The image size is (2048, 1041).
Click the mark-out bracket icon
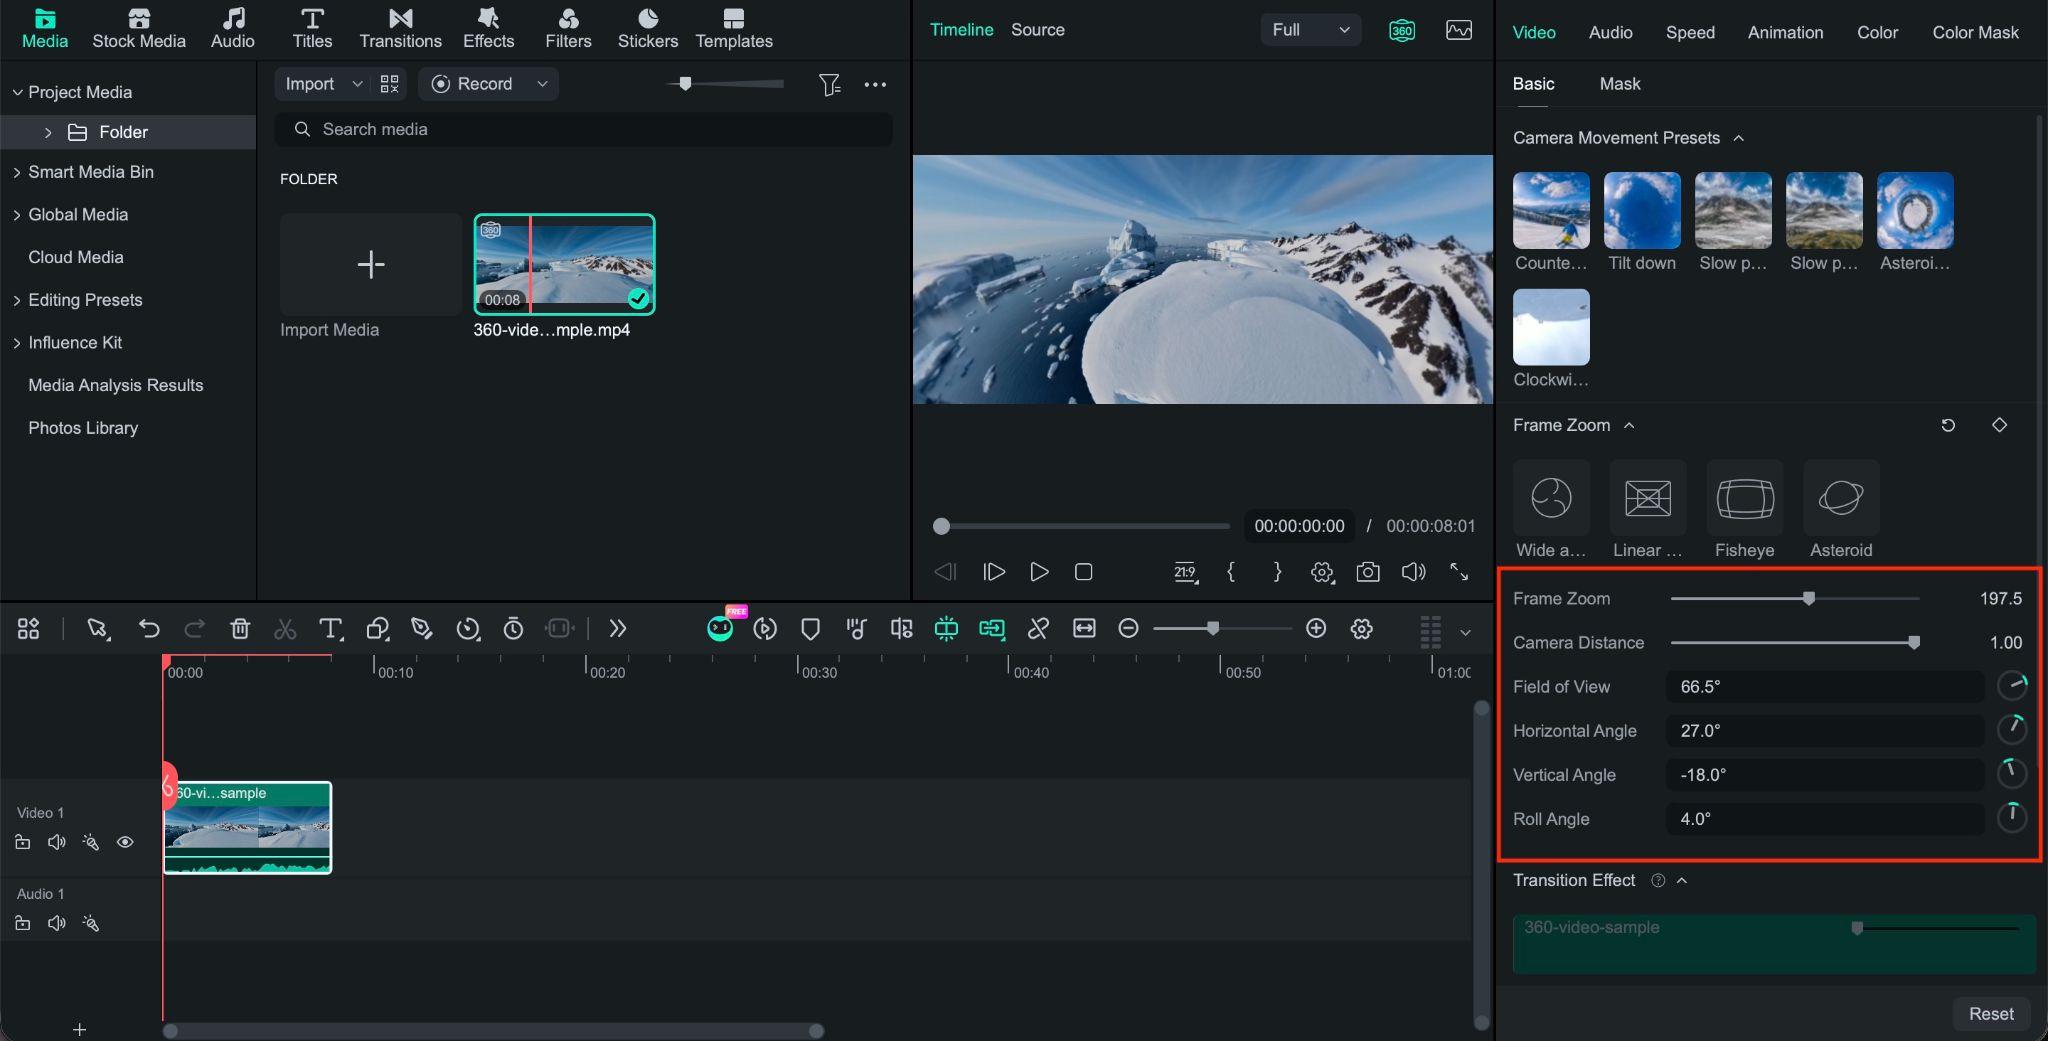[1277, 572]
